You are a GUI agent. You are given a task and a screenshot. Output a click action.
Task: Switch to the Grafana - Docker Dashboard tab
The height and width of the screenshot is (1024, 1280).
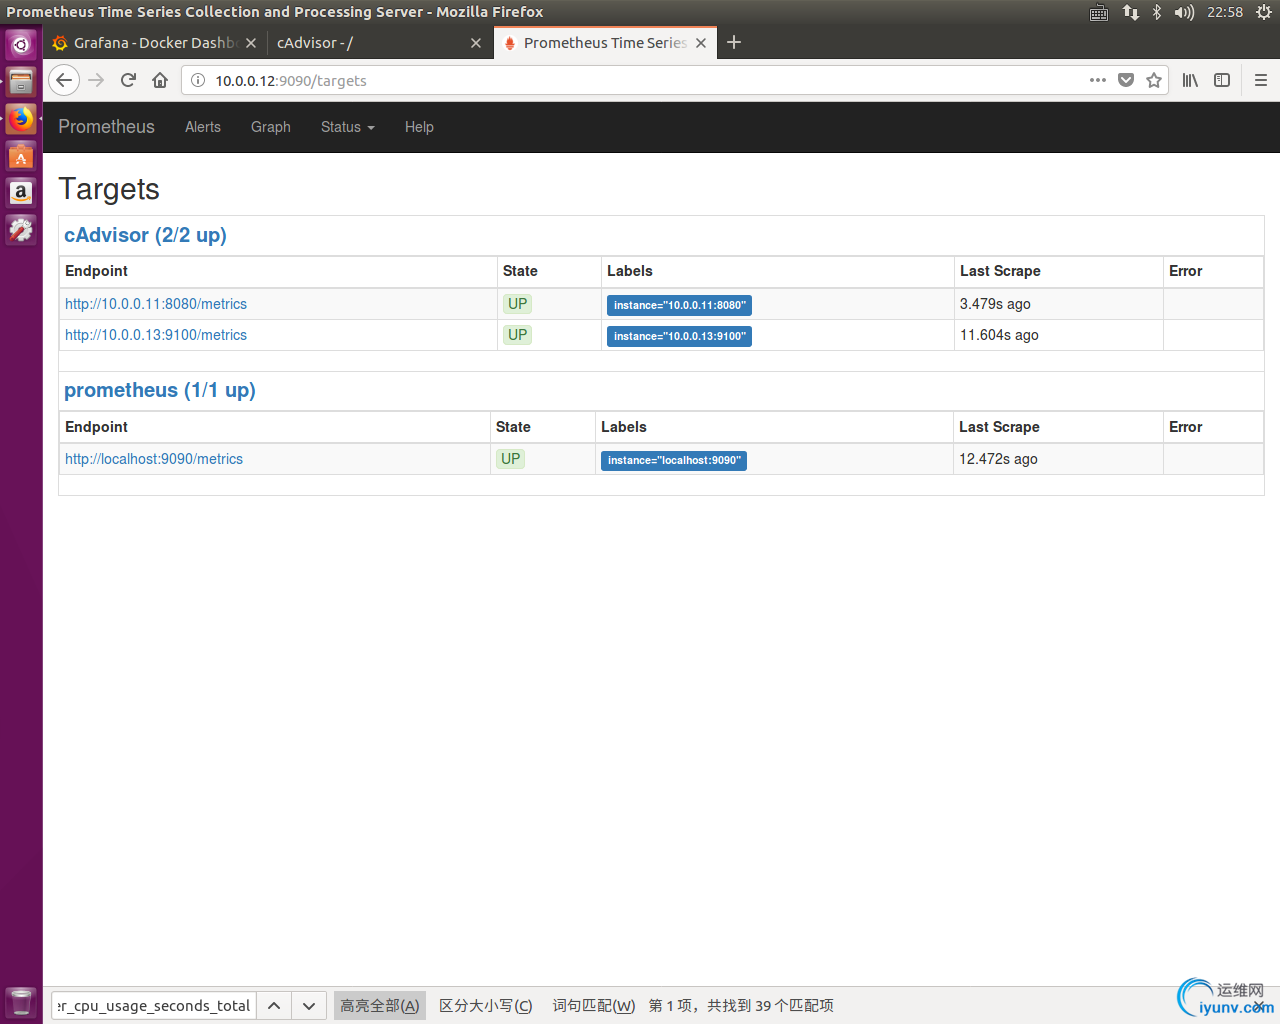154,43
